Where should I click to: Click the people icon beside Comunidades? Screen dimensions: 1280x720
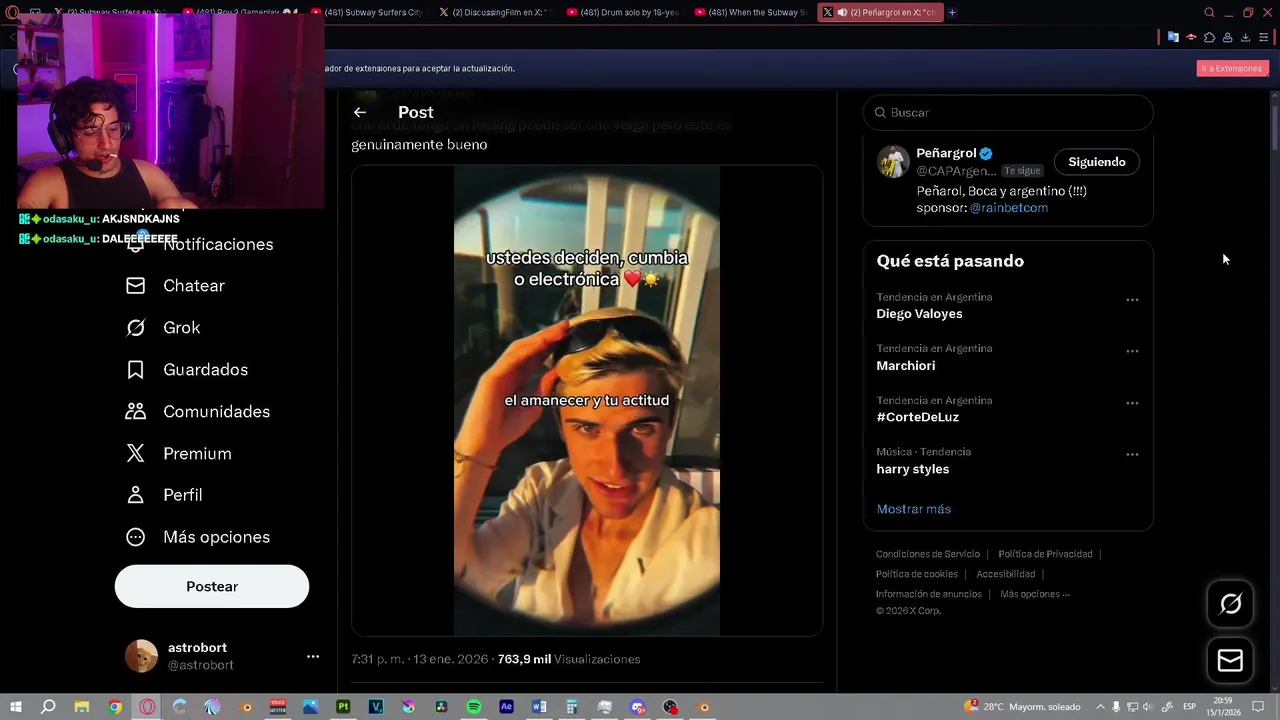(x=136, y=412)
